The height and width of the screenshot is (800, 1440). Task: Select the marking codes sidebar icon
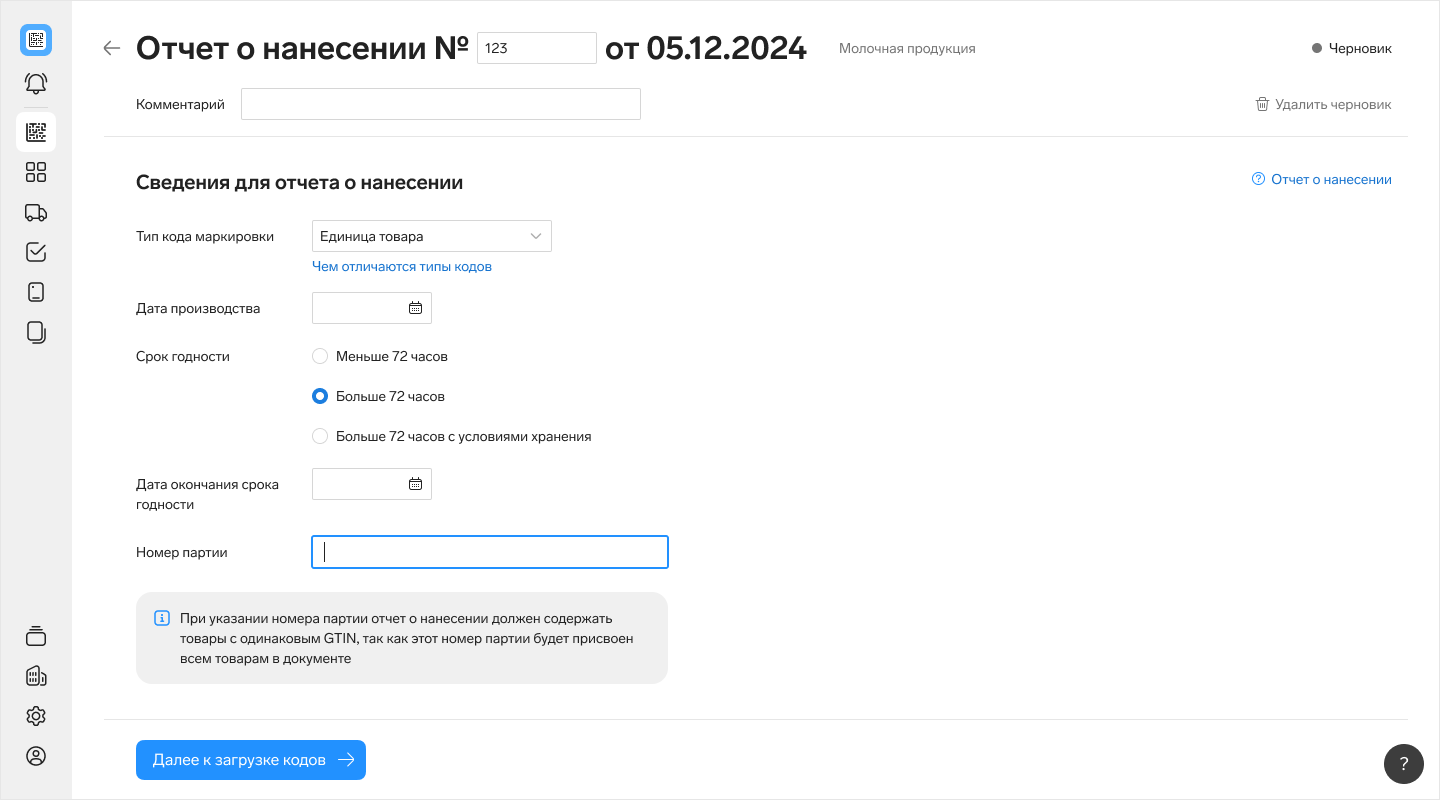point(36,132)
